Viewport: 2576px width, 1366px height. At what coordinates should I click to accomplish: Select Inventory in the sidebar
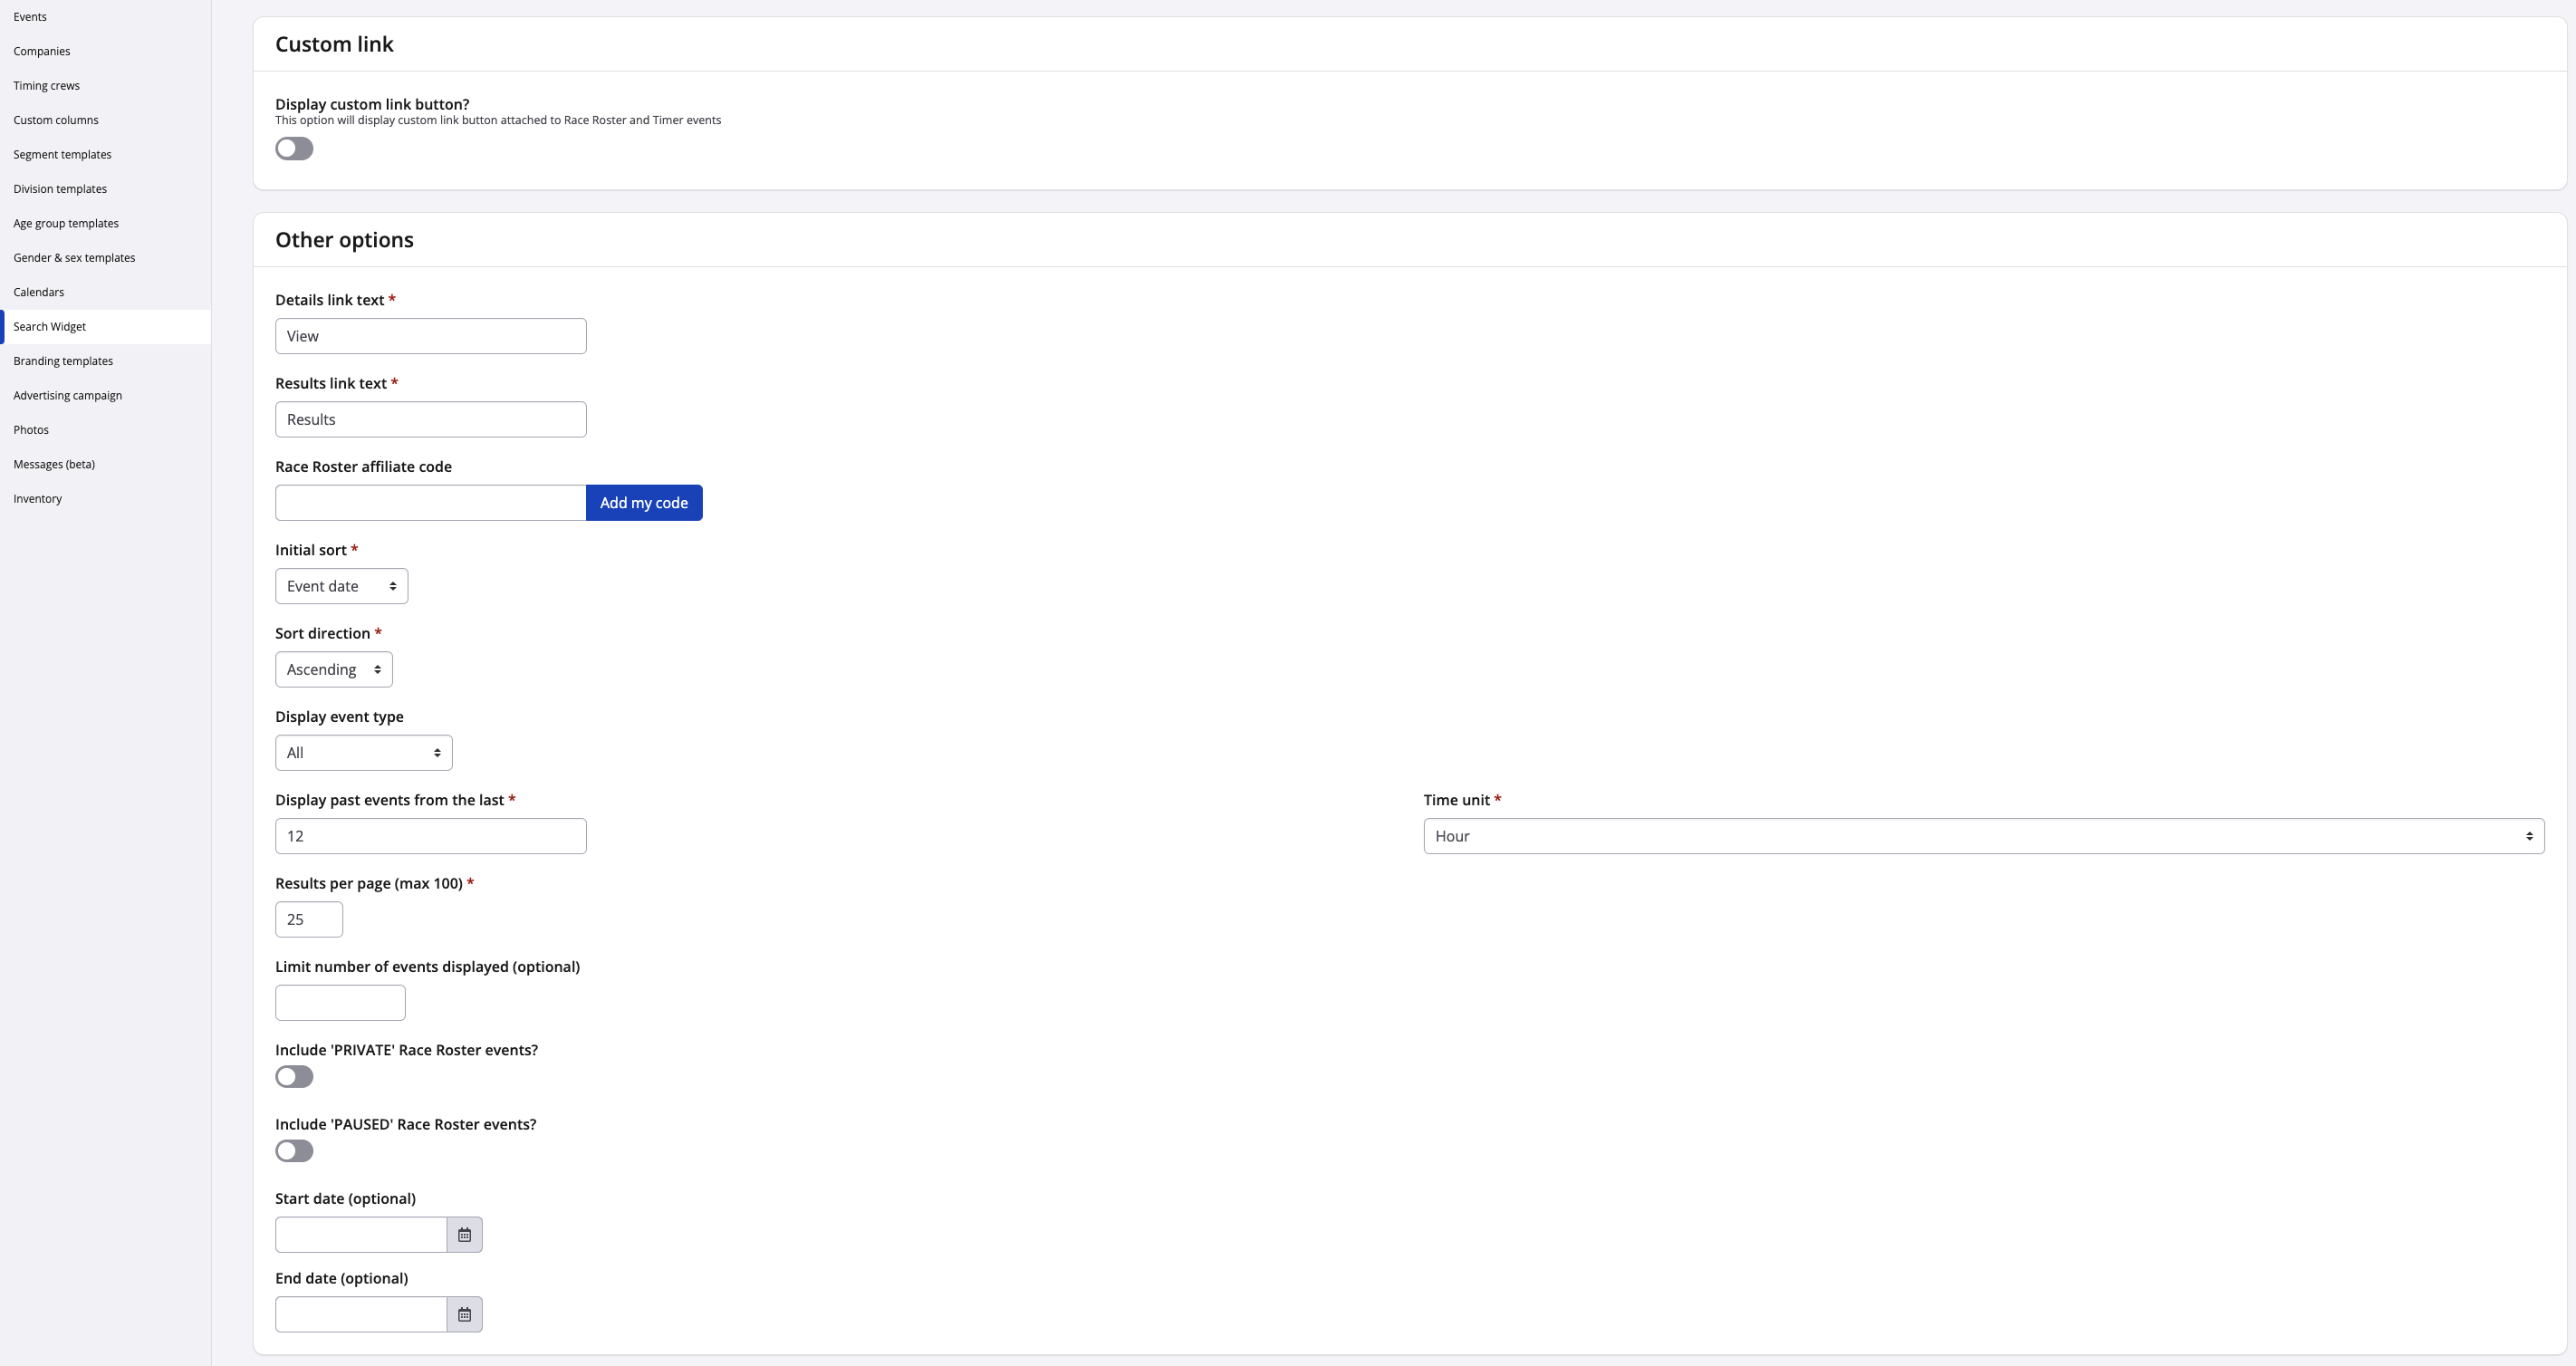click(37, 499)
